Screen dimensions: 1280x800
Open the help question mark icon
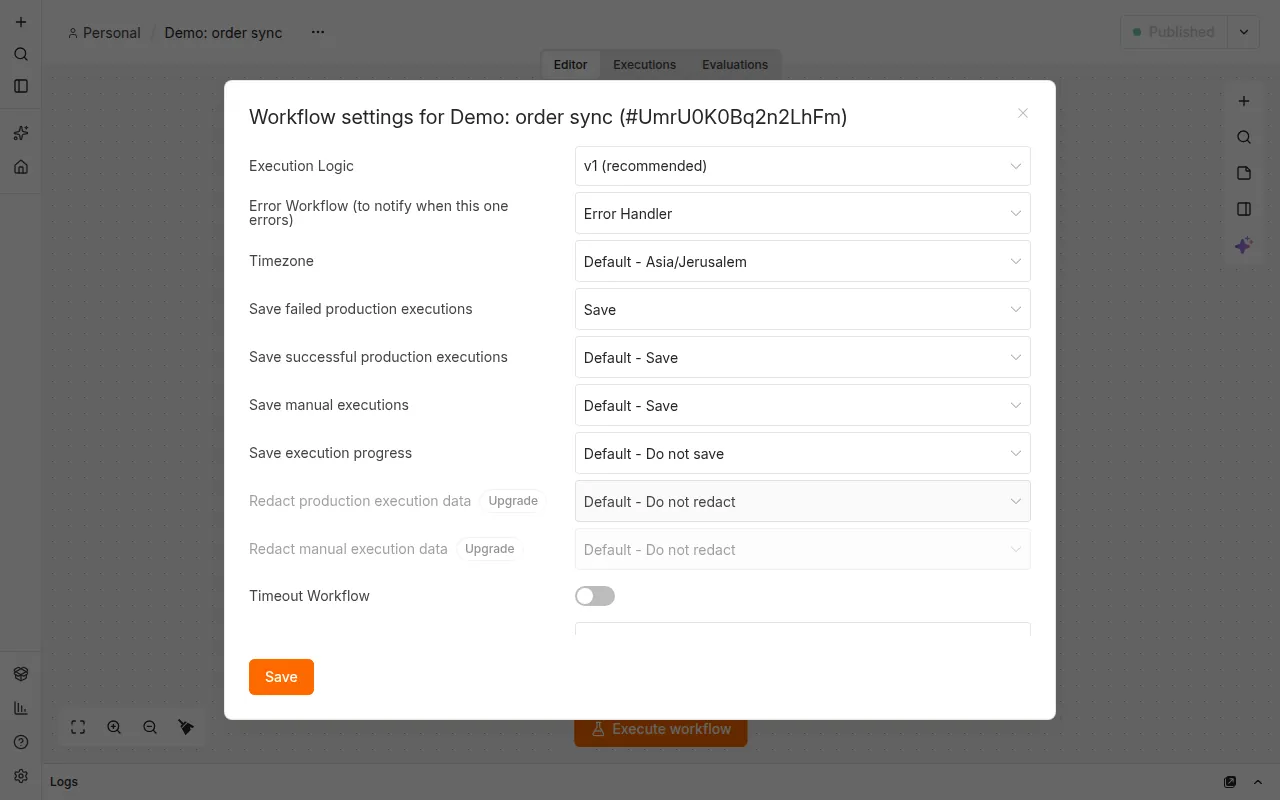21,742
